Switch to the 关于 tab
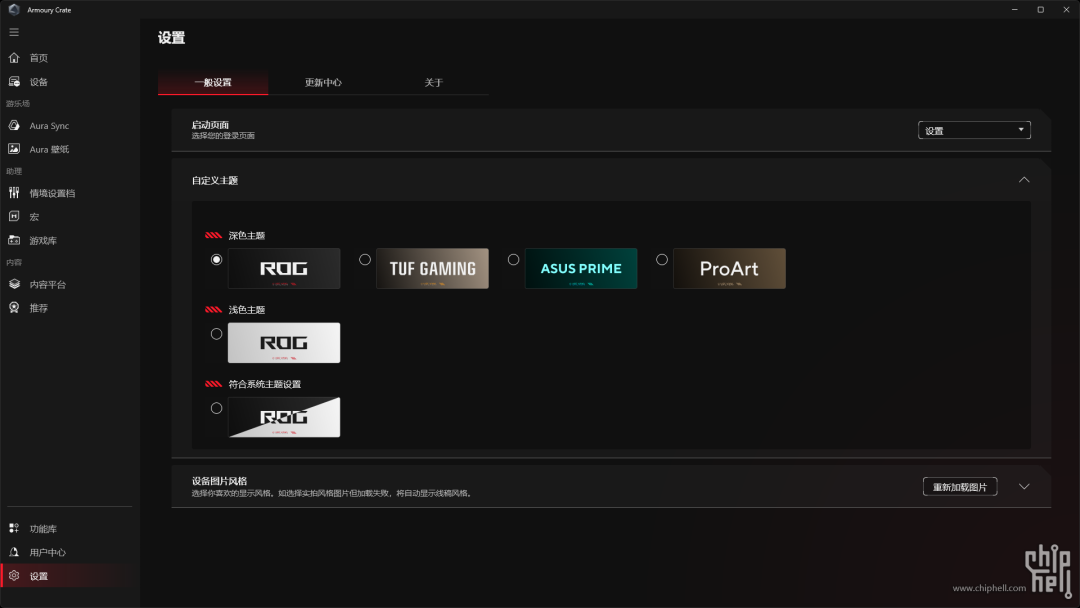Image resolution: width=1080 pixels, height=608 pixels. pos(433,83)
